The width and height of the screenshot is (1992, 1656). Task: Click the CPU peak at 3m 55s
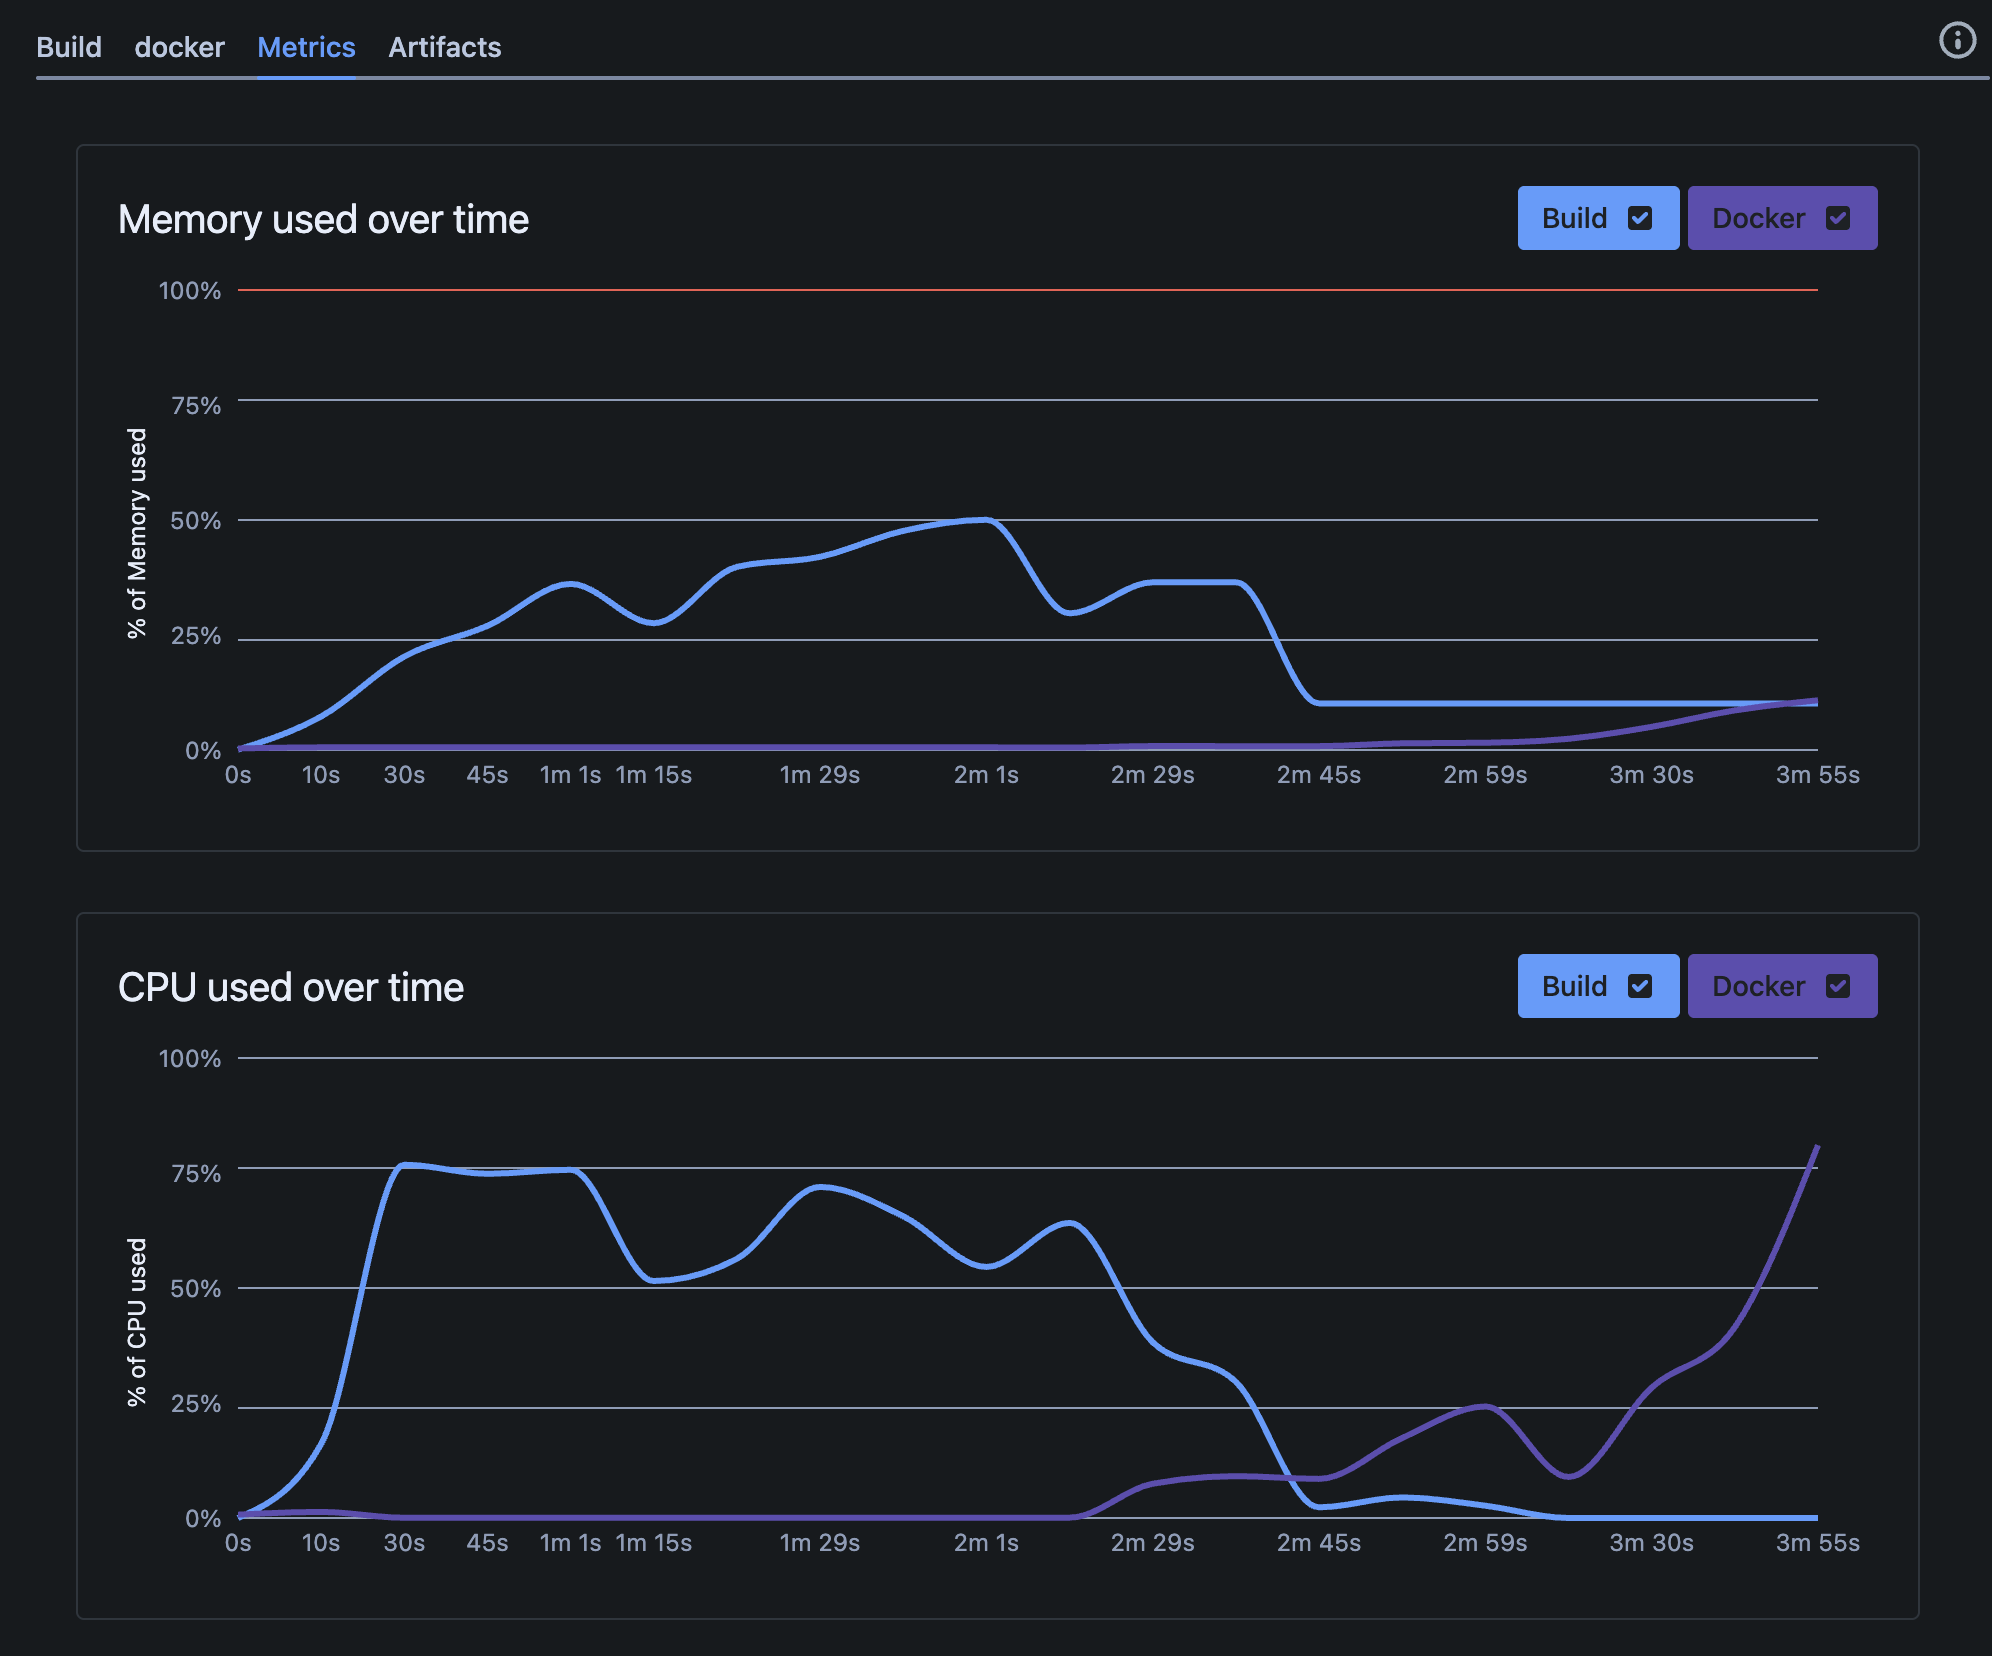pos(1816,1148)
